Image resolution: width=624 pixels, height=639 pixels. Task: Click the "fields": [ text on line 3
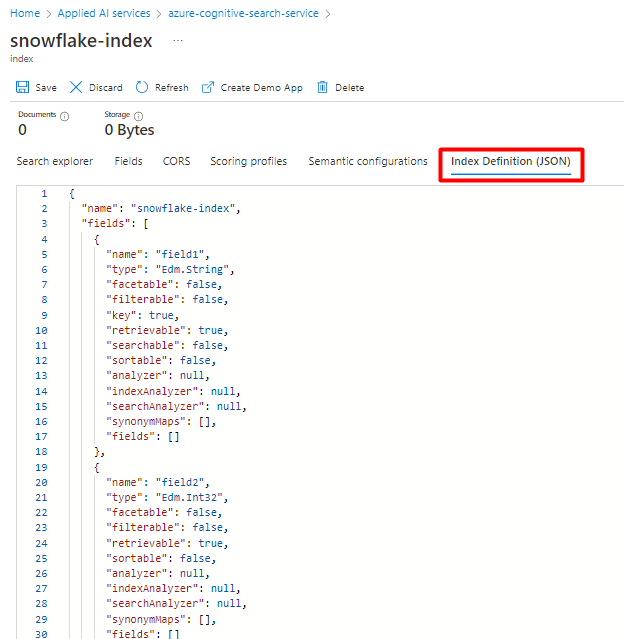click(x=115, y=223)
